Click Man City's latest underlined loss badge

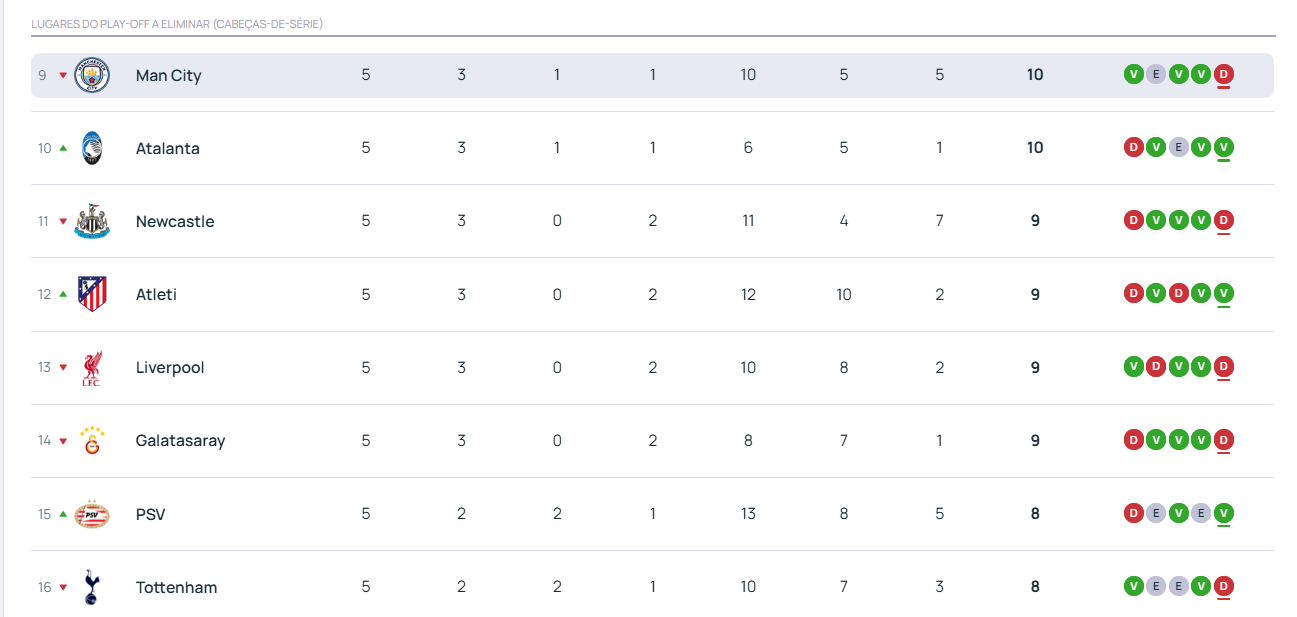pos(1223,73)
